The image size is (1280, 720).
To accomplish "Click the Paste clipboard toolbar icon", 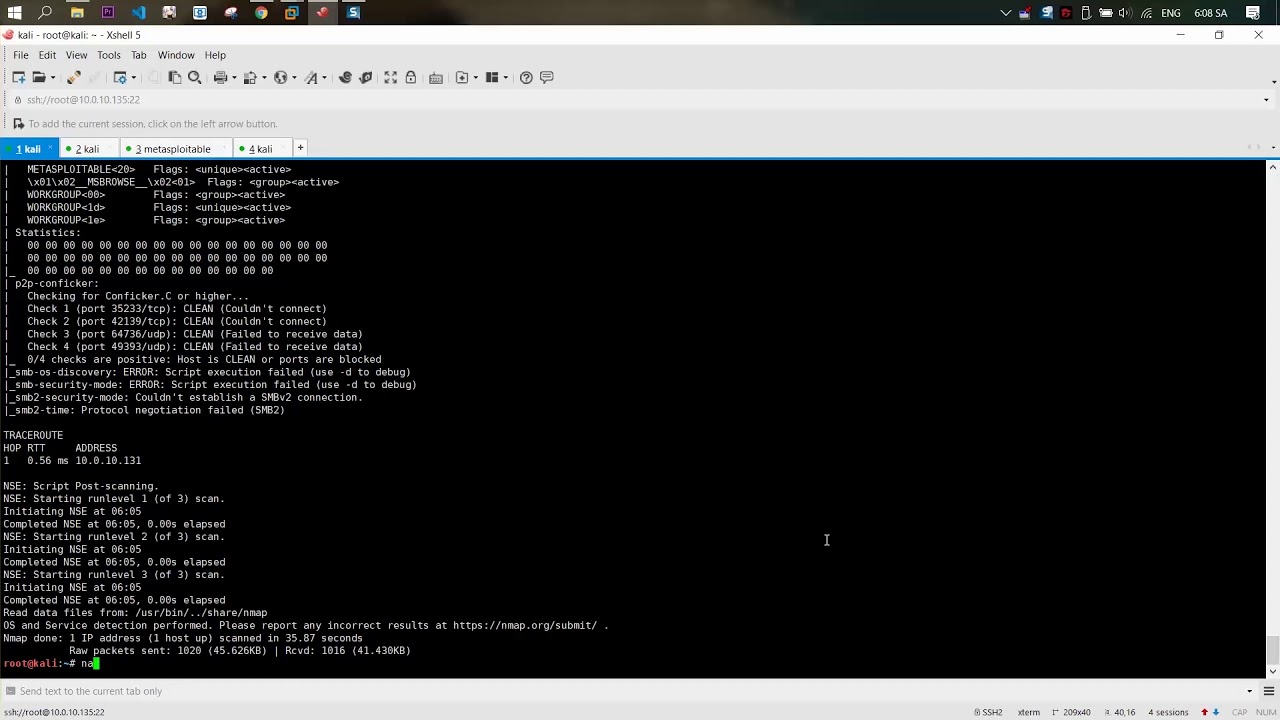I will [x=175, y=77].
